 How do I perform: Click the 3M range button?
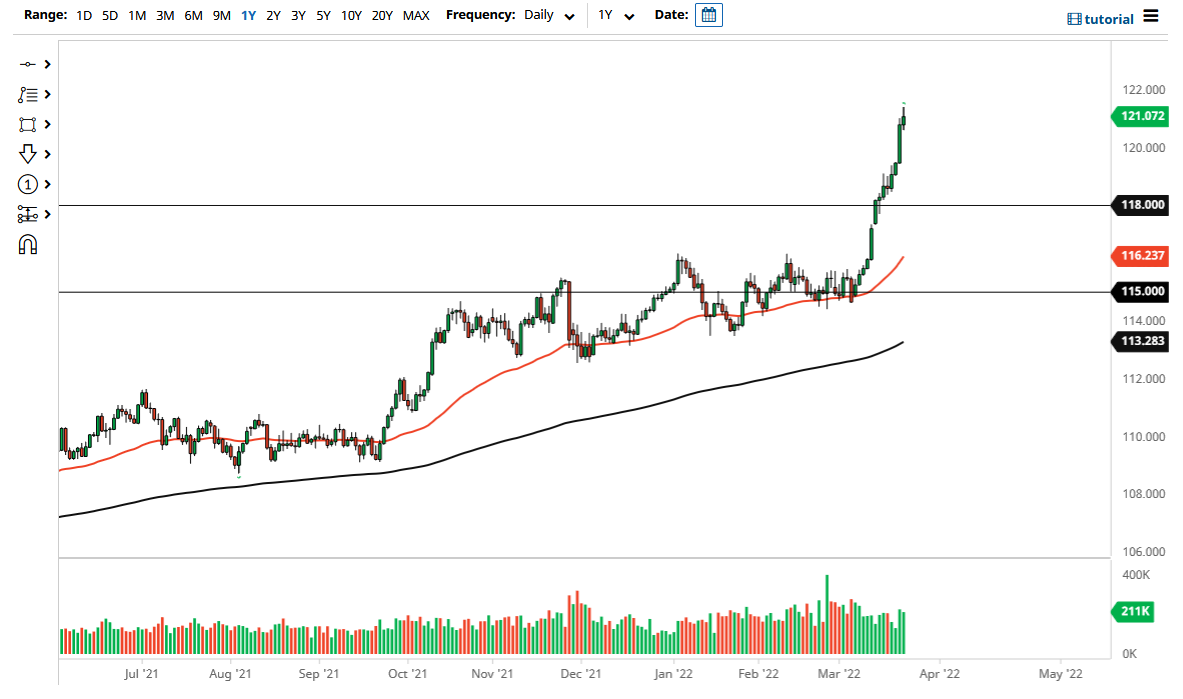point(164,15)
